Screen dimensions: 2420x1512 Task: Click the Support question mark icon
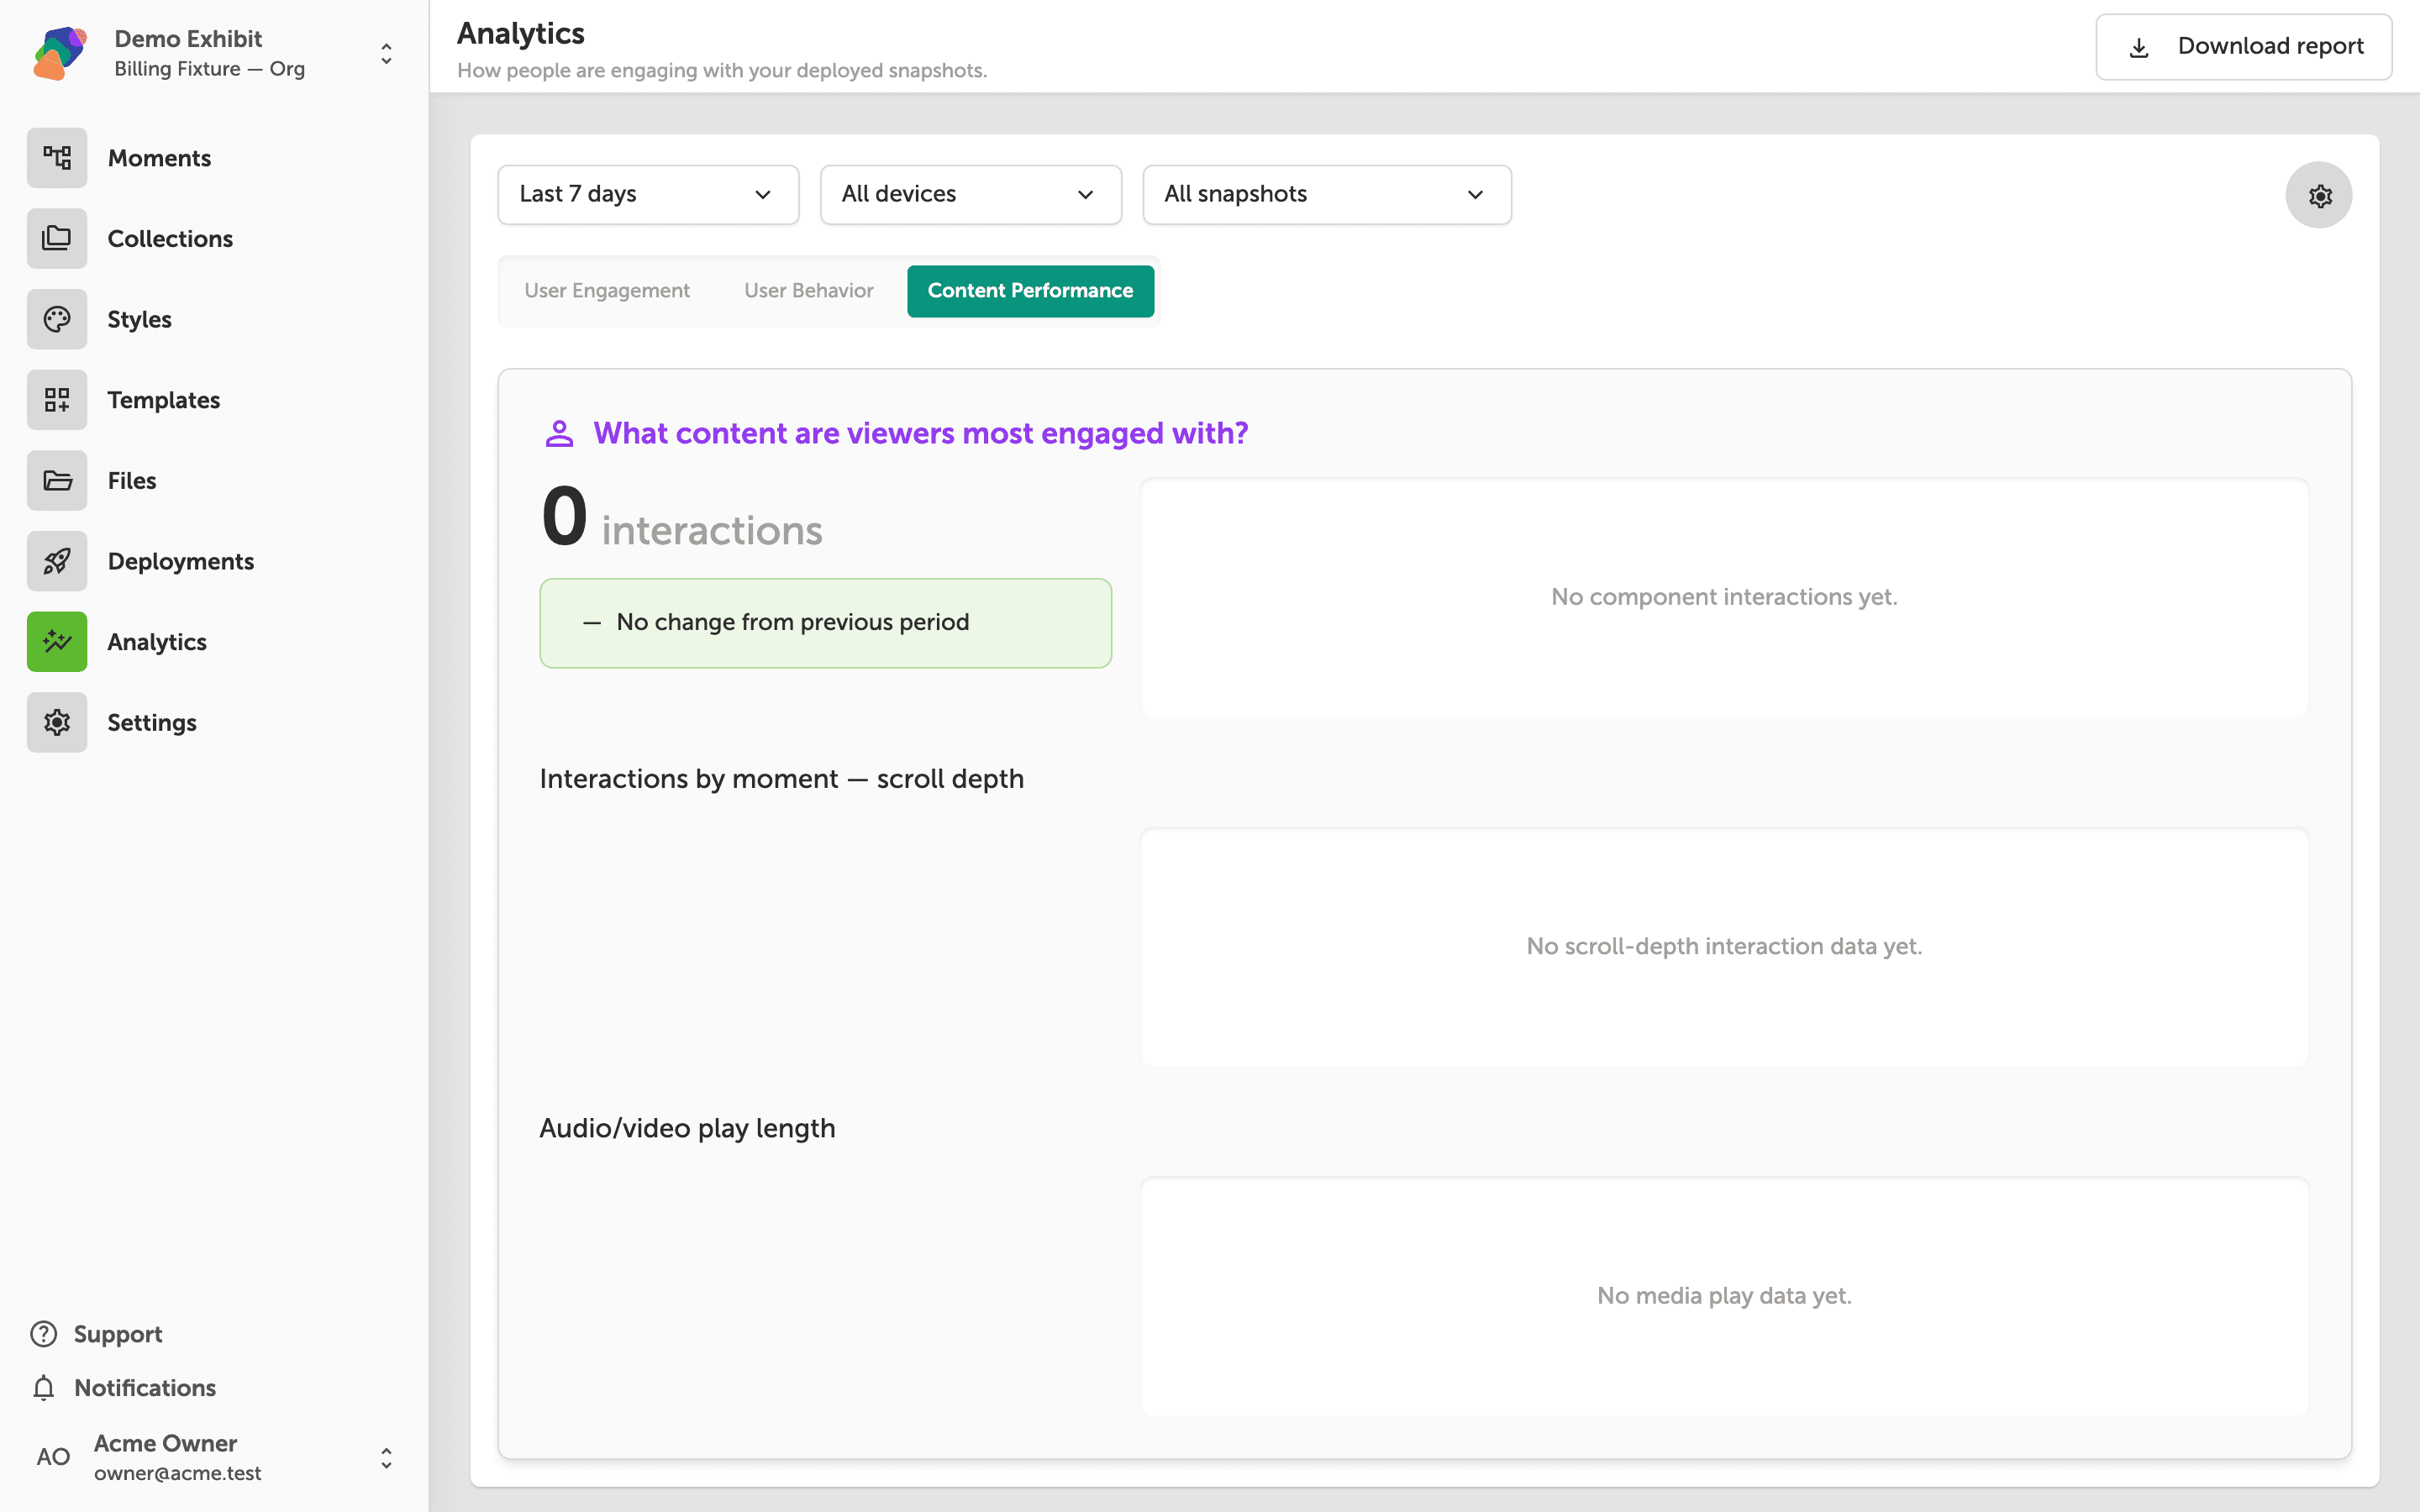(x=44, y=1334)
